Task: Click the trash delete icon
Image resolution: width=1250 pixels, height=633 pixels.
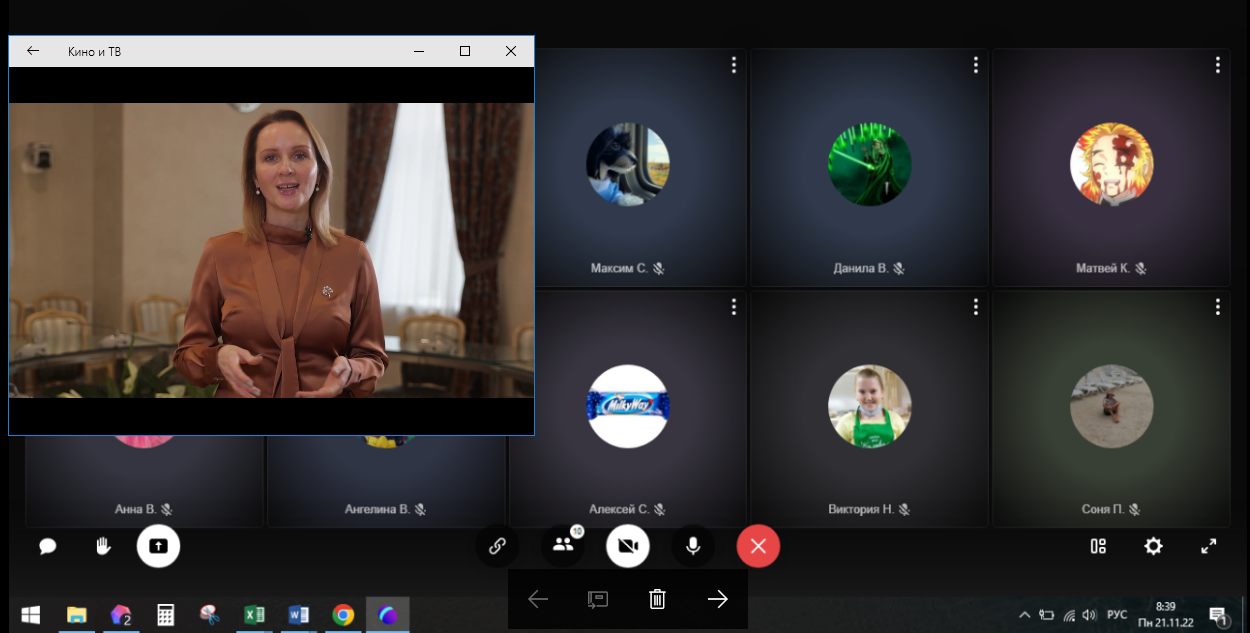Action: pyautogui.click(x=657, y=599)
